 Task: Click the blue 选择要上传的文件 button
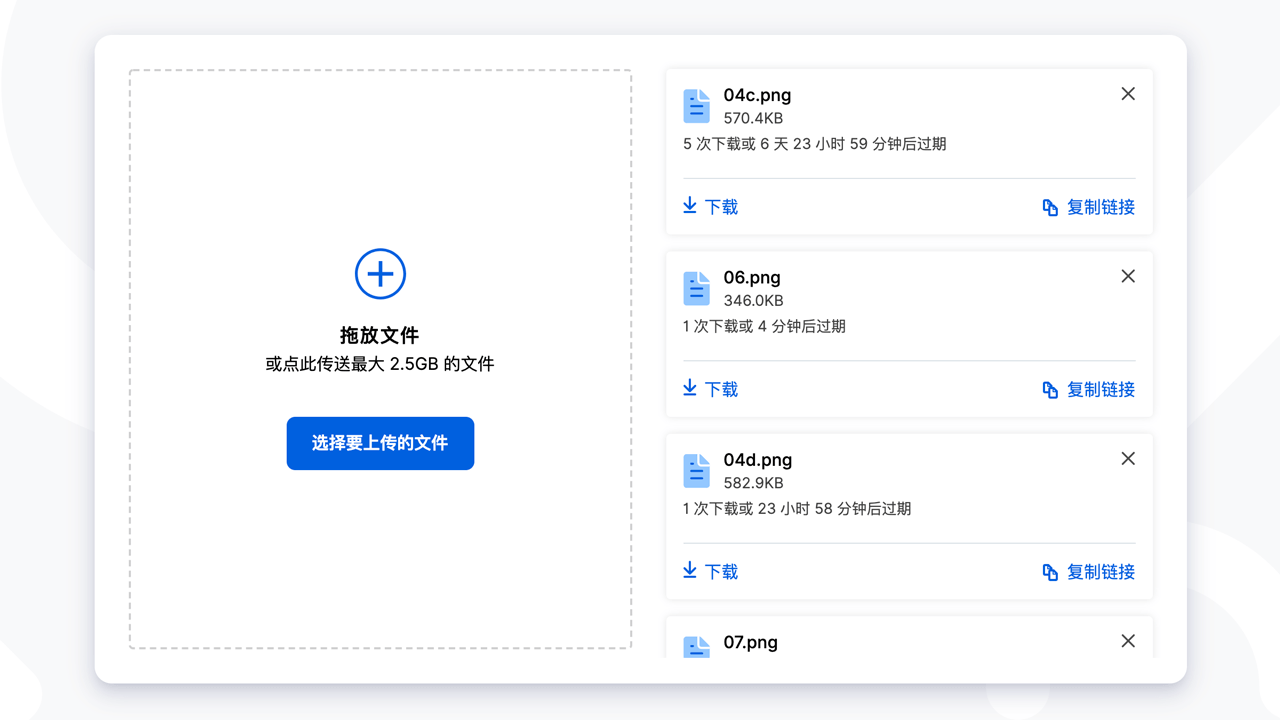pyautogui.click(x=380, y=443)
